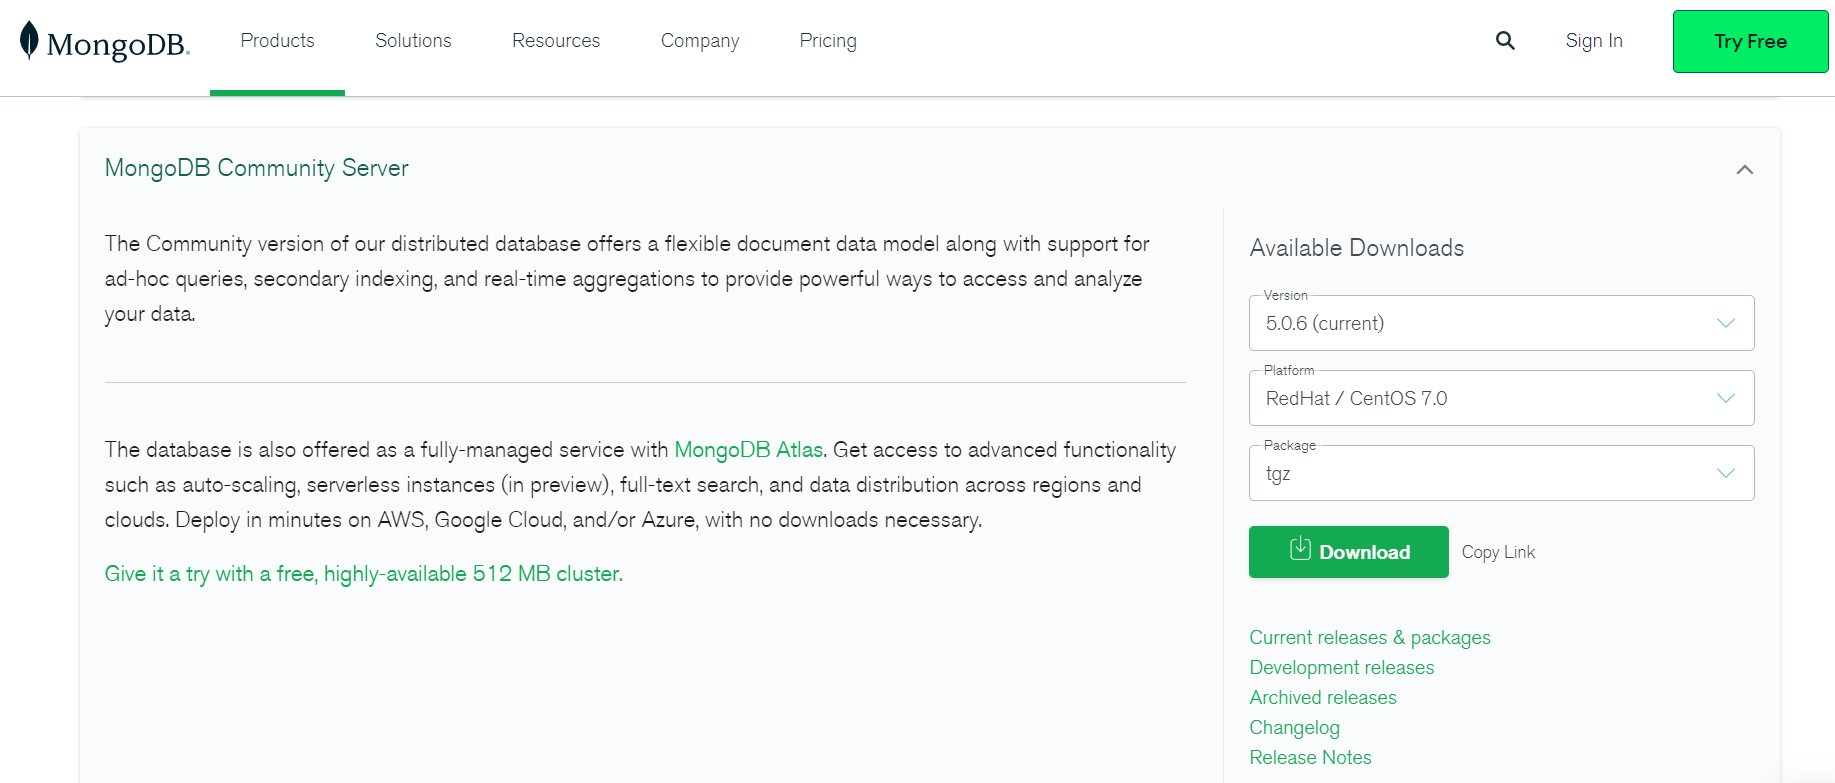The width and height of the screenshot is (1835, 783).
Task: Open the Products menu
Action: click(x=277, y=41)
